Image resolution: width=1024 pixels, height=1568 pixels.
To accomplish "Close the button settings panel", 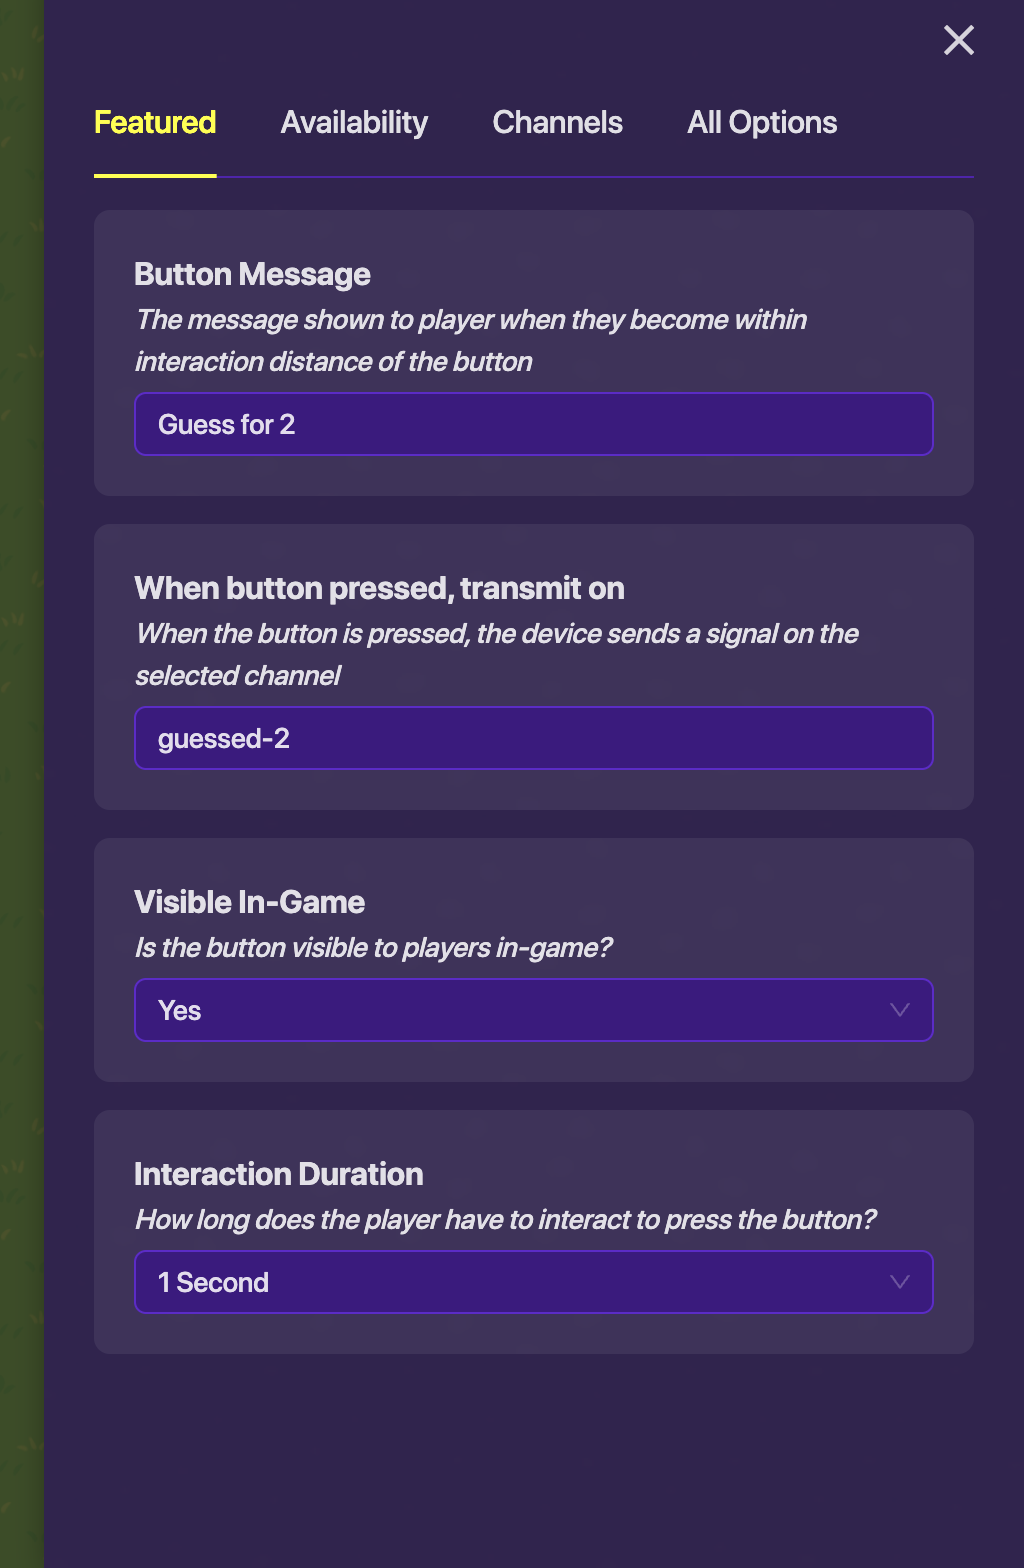I will click(x=958, y=40).
